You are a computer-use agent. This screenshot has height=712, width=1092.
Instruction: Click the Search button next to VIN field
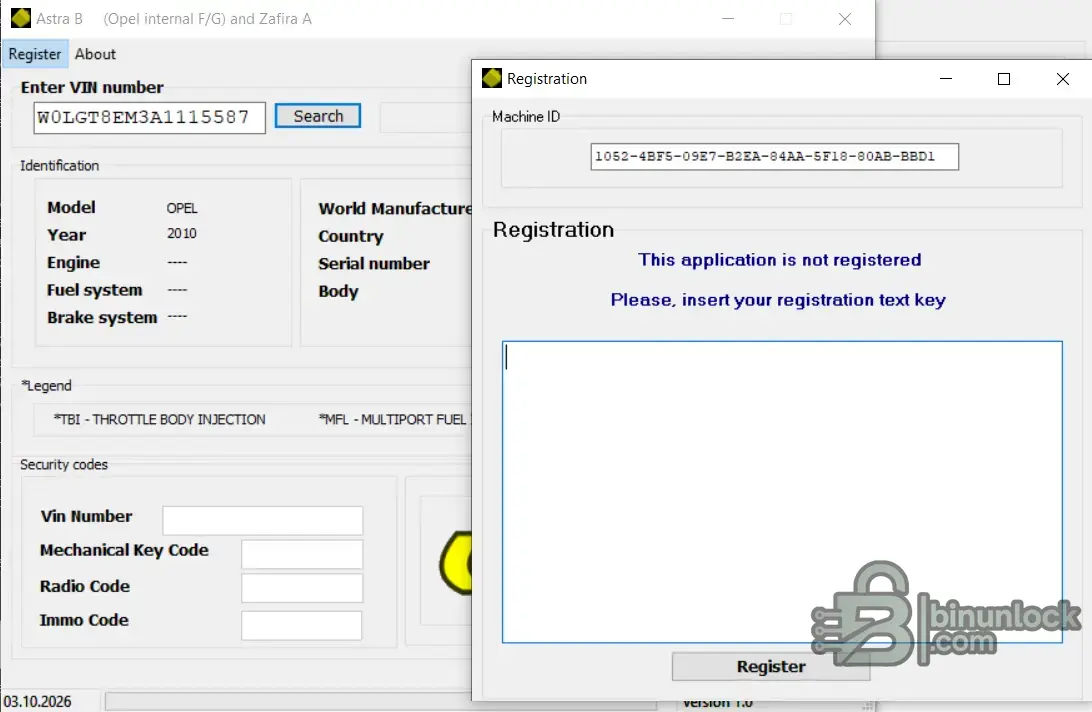tap(318, 116)
